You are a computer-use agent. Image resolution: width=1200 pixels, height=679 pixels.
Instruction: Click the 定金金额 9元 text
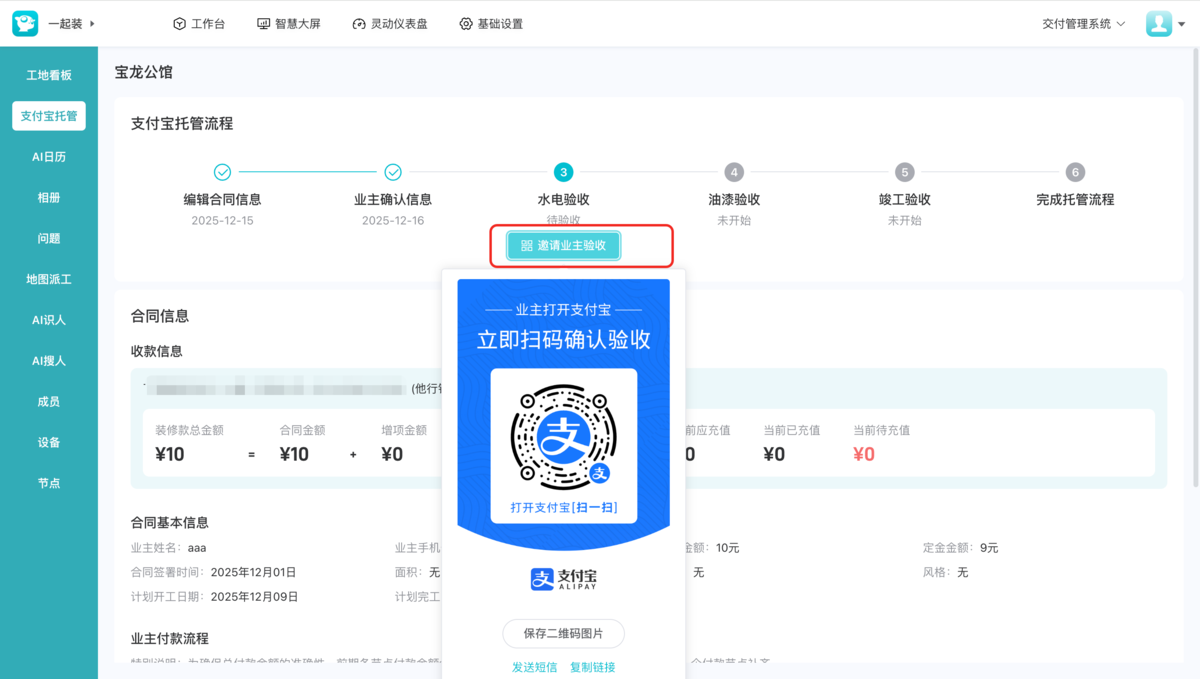click(961, 548)
